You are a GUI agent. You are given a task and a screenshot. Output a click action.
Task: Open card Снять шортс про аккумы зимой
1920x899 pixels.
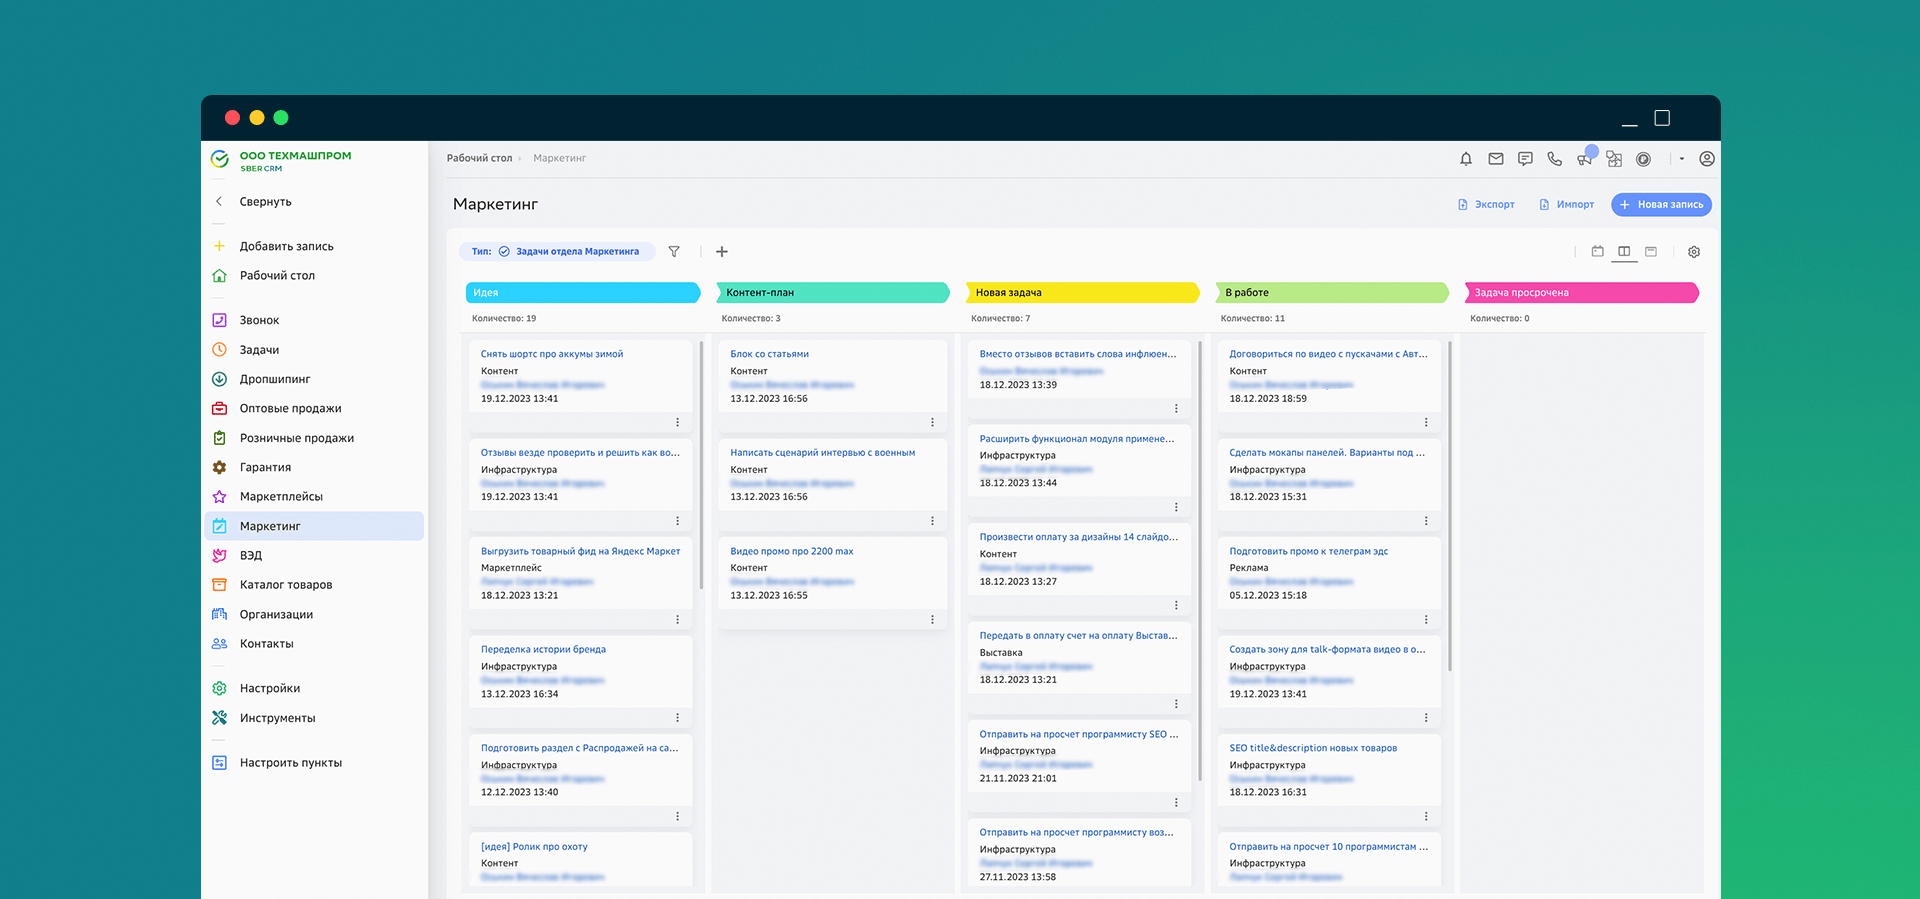[552, 354]
